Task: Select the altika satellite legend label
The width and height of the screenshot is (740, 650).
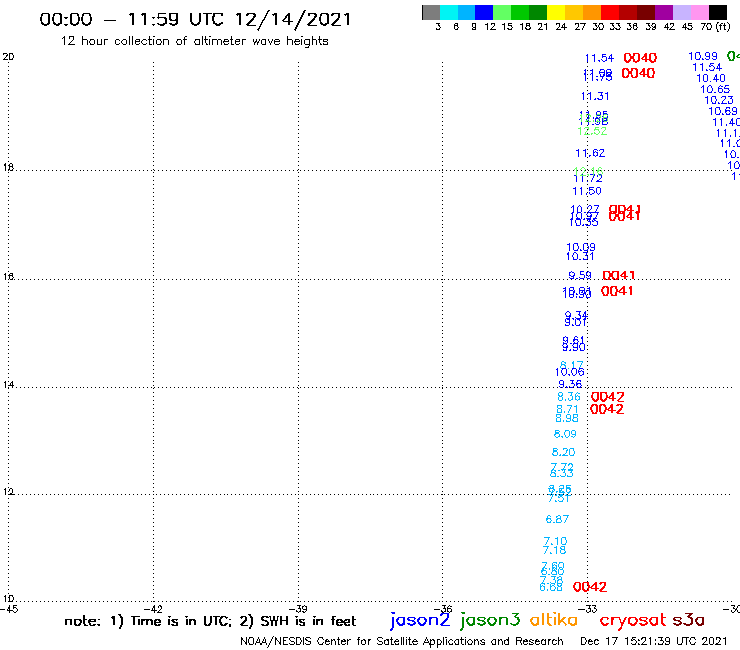Action: pos(554,619)
